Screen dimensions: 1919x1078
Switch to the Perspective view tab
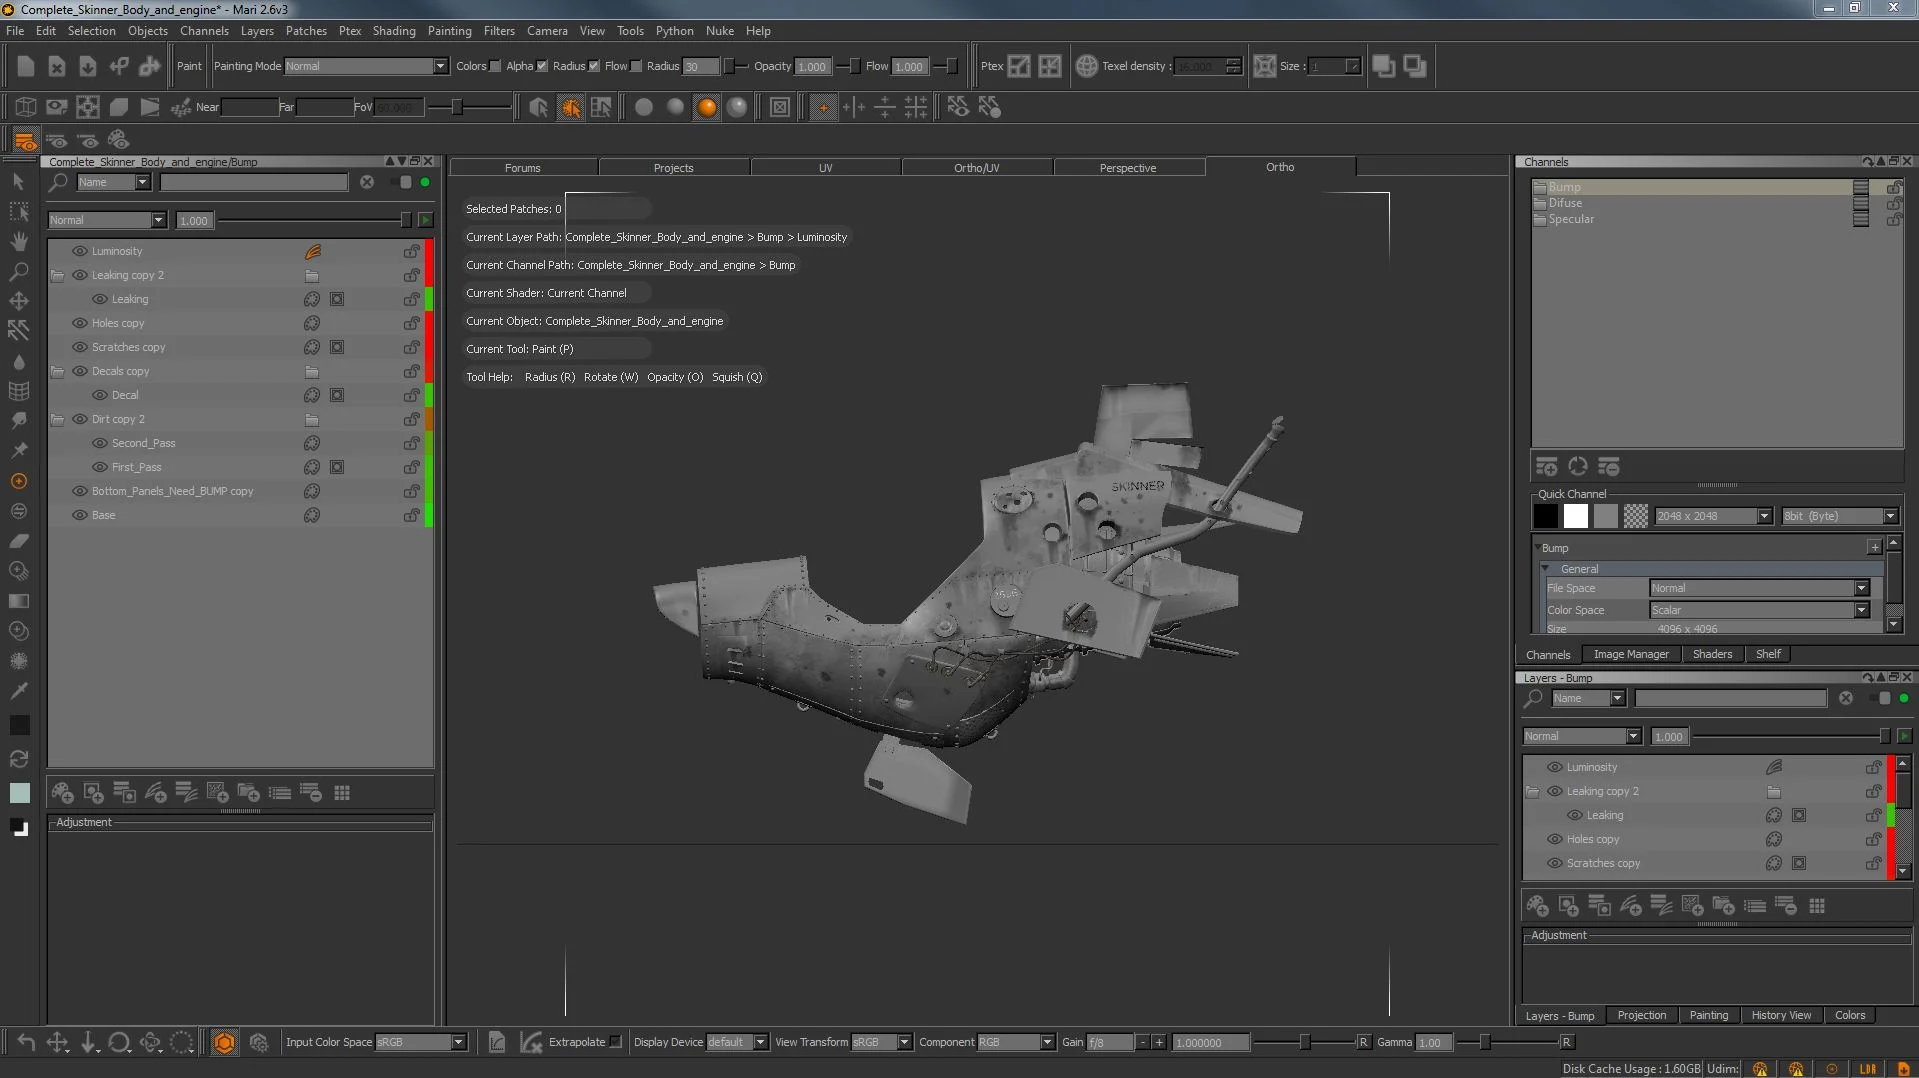point(1128,168)
